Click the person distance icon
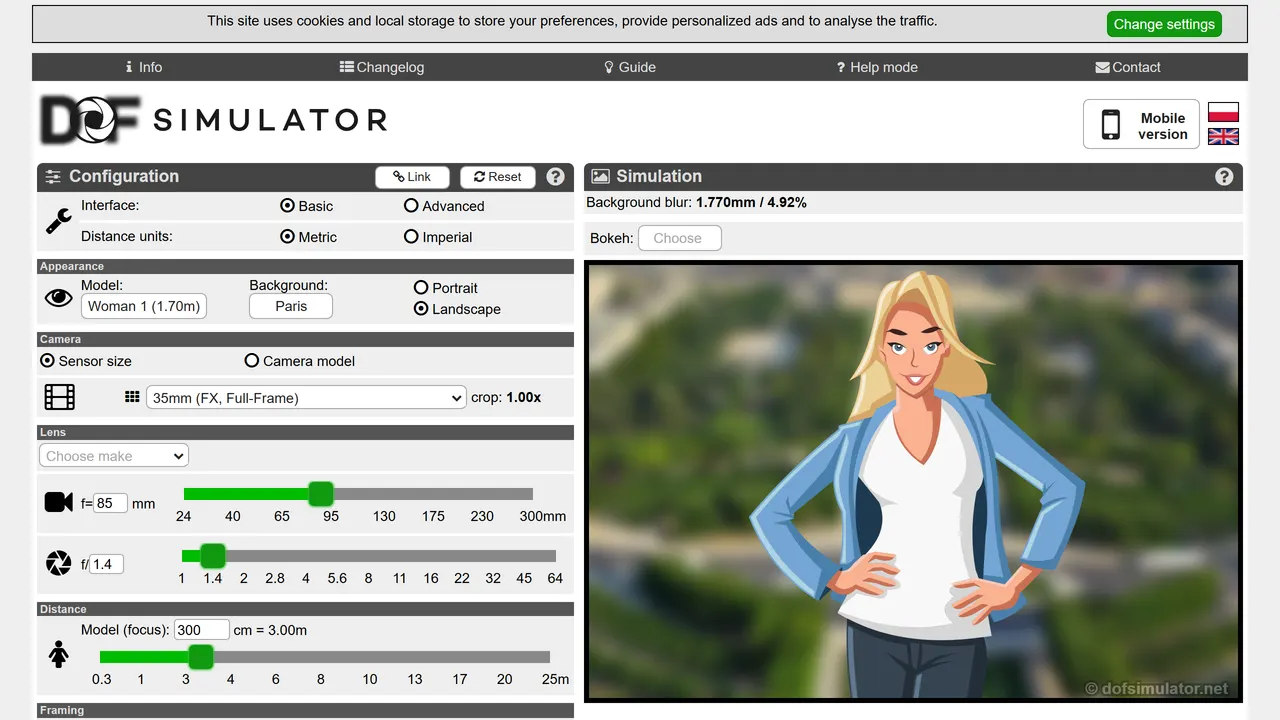This screenshot has width=1280, height=720. click(x=59, y=655)
